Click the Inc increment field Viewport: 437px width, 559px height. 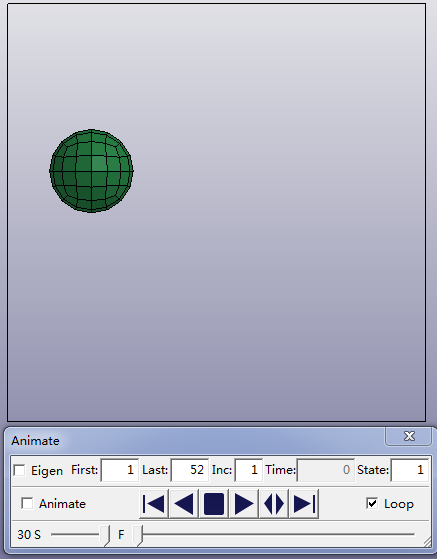(248, 470)
